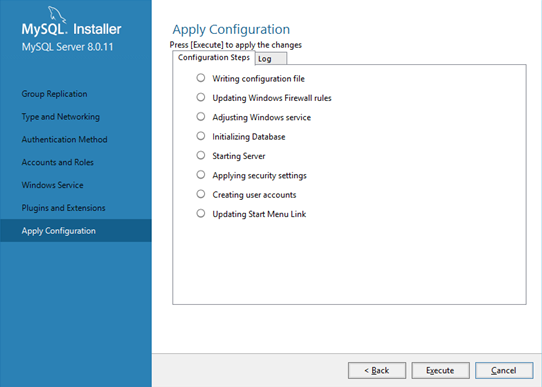The width and height of the screenshot is (542, 387).
Task: Click the 'Adjusting Windows service' text
Action: click(x=261, y=117)
